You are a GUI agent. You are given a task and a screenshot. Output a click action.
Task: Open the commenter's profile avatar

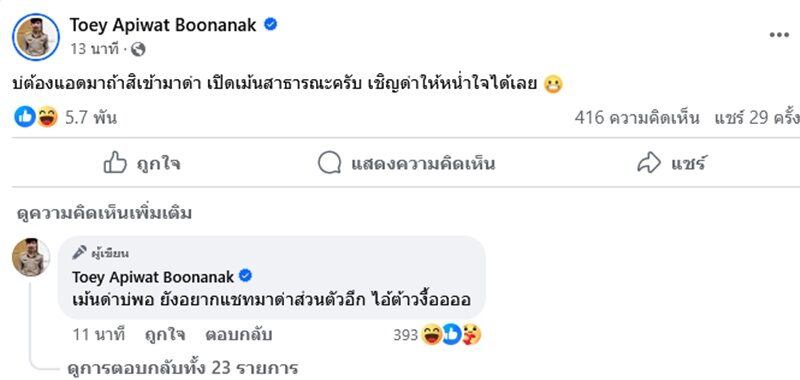[31, 257]
